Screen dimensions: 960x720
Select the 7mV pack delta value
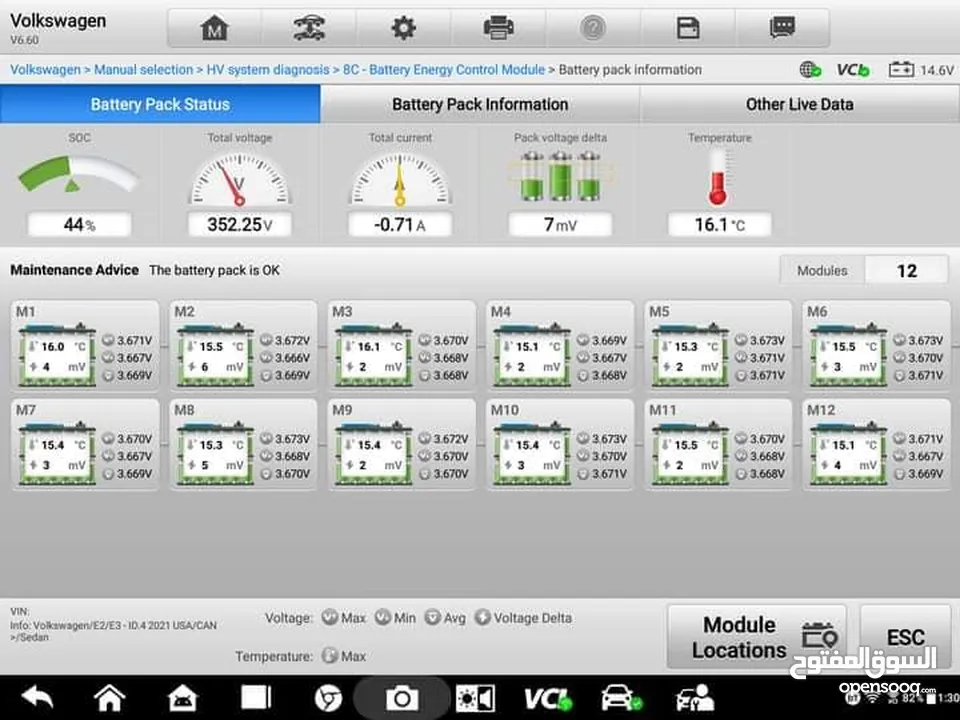point(560,225)
